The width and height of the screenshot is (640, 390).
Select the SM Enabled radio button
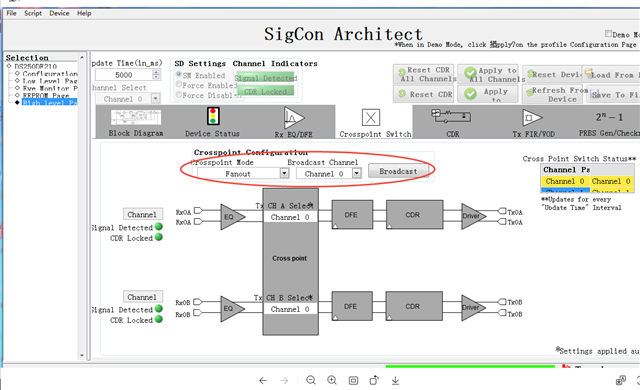tap(178, 75)
